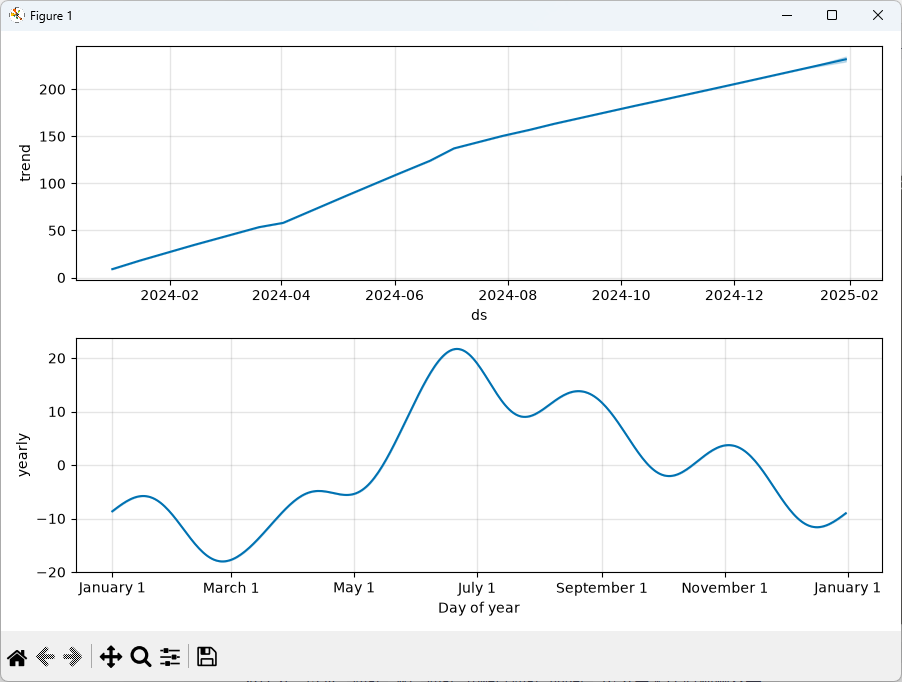Click the July 1 tick label
This screenshot has height=682, width=902.
(476, 588)
